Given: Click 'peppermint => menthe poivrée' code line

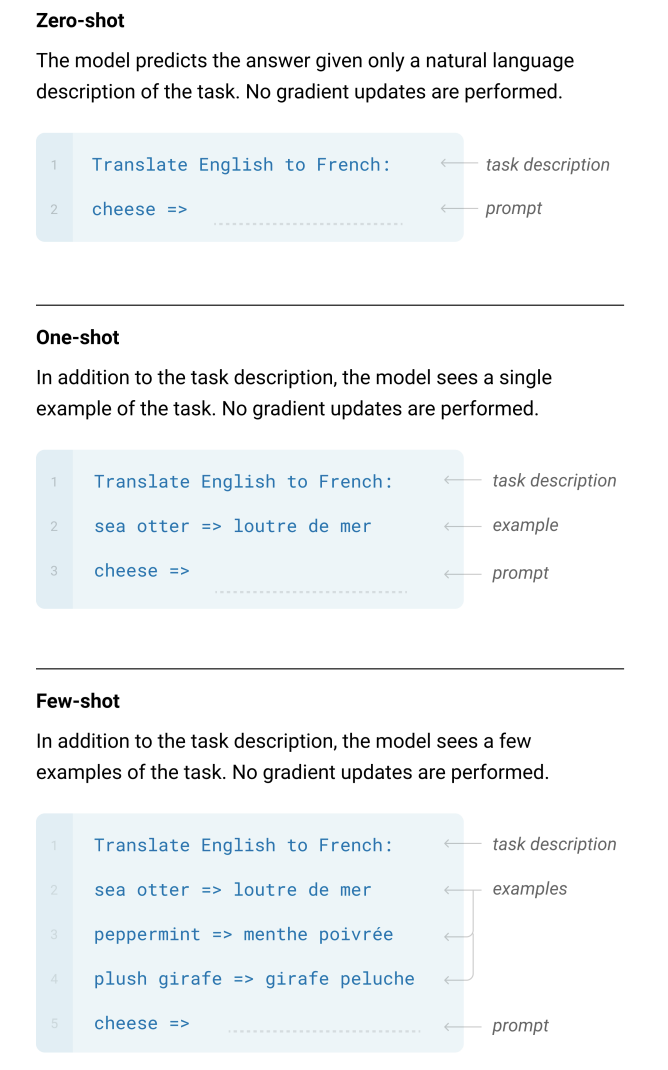Looking at the screenshot, I should [243, 935].
